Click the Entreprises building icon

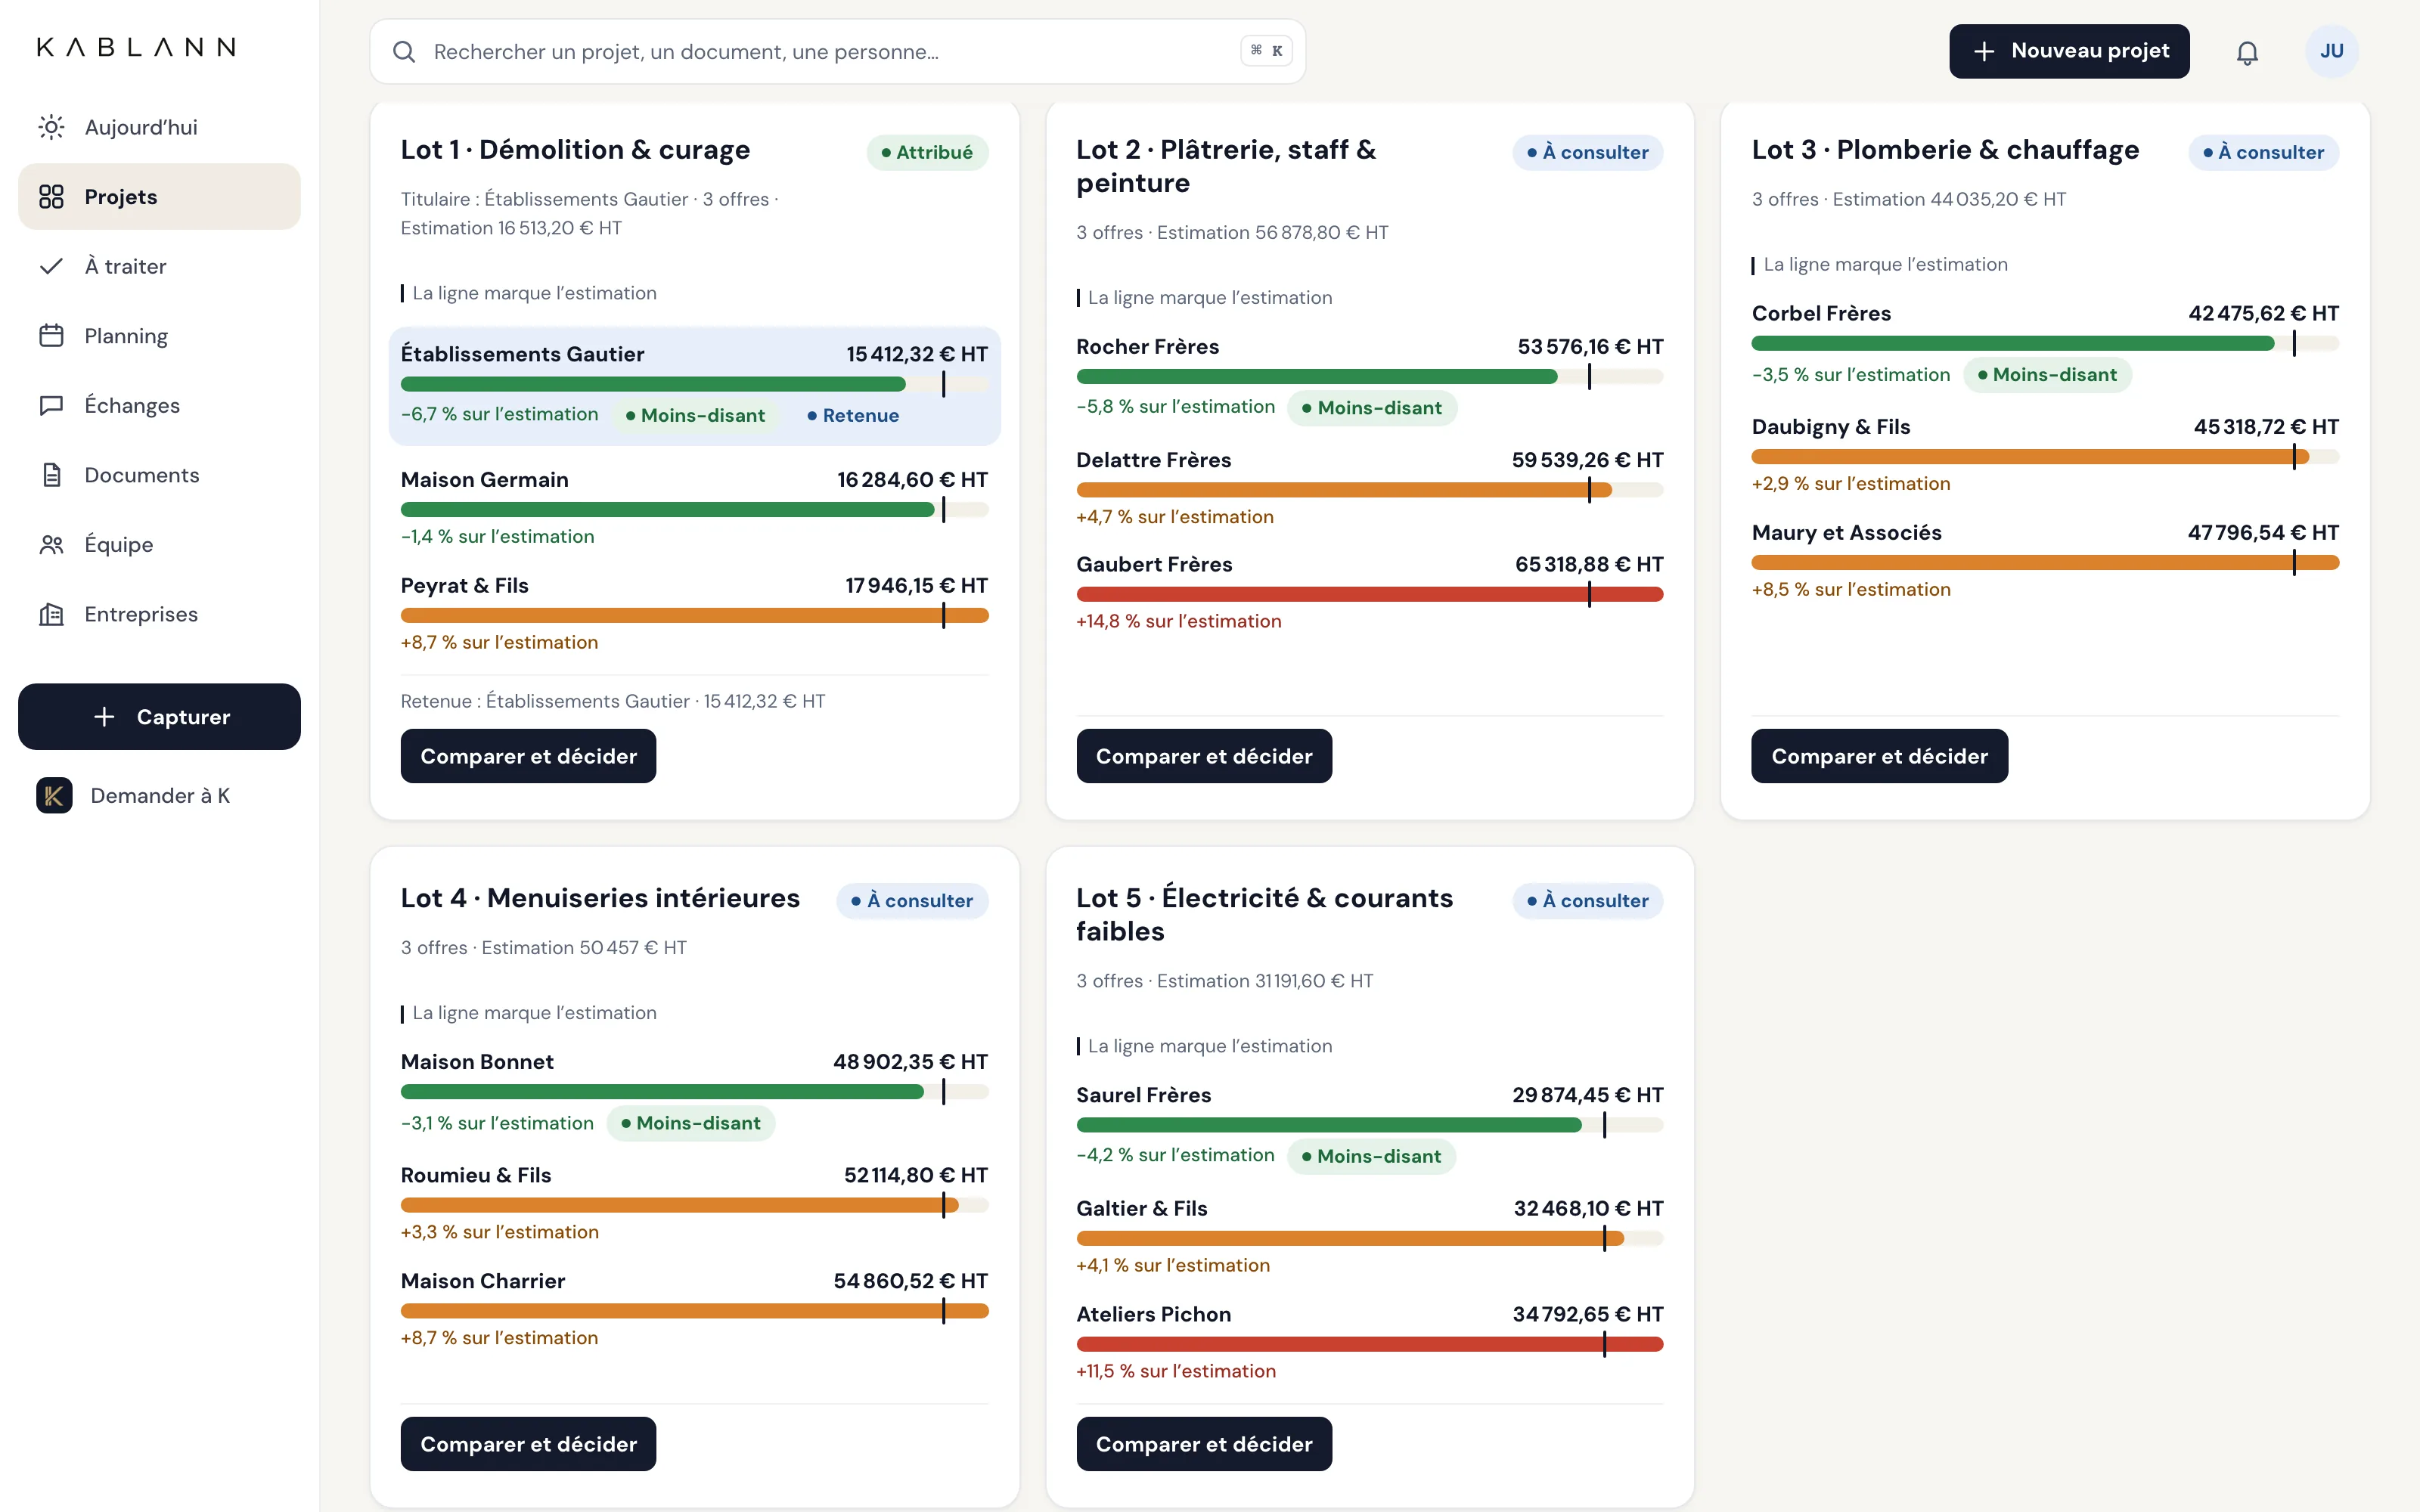[51, 614]
